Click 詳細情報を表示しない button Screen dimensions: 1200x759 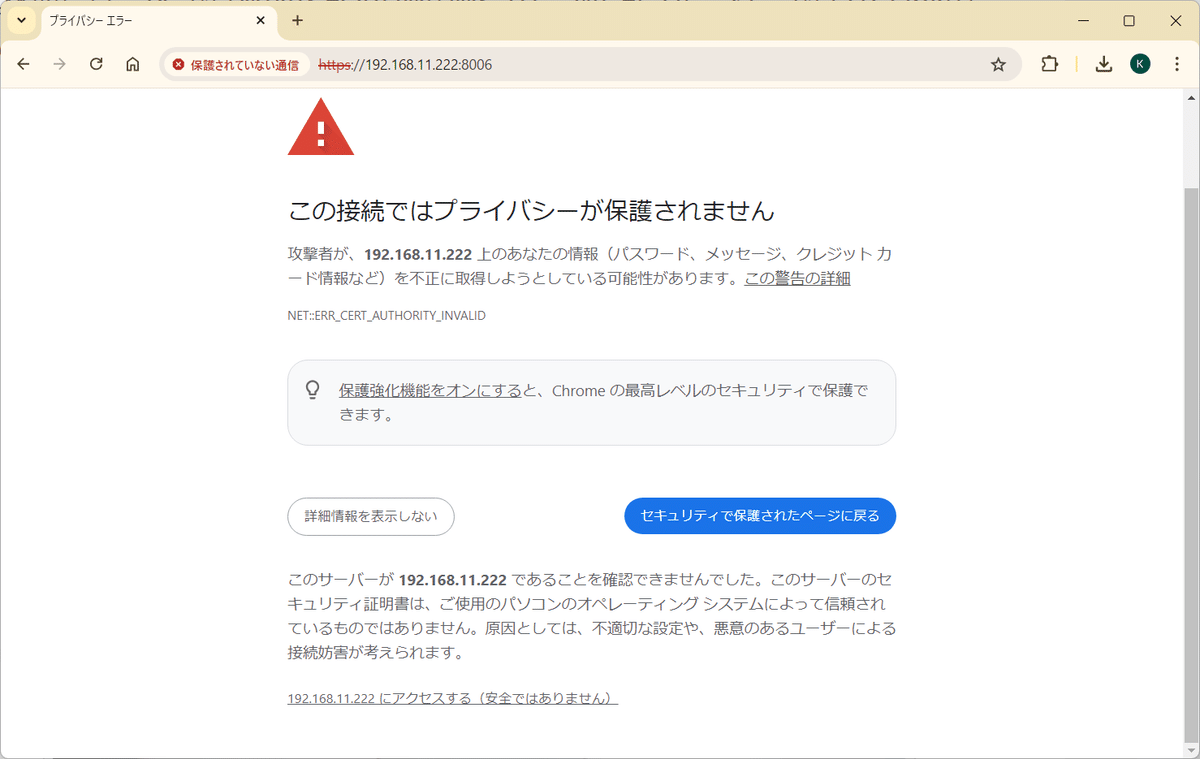[x=371, y=516]
